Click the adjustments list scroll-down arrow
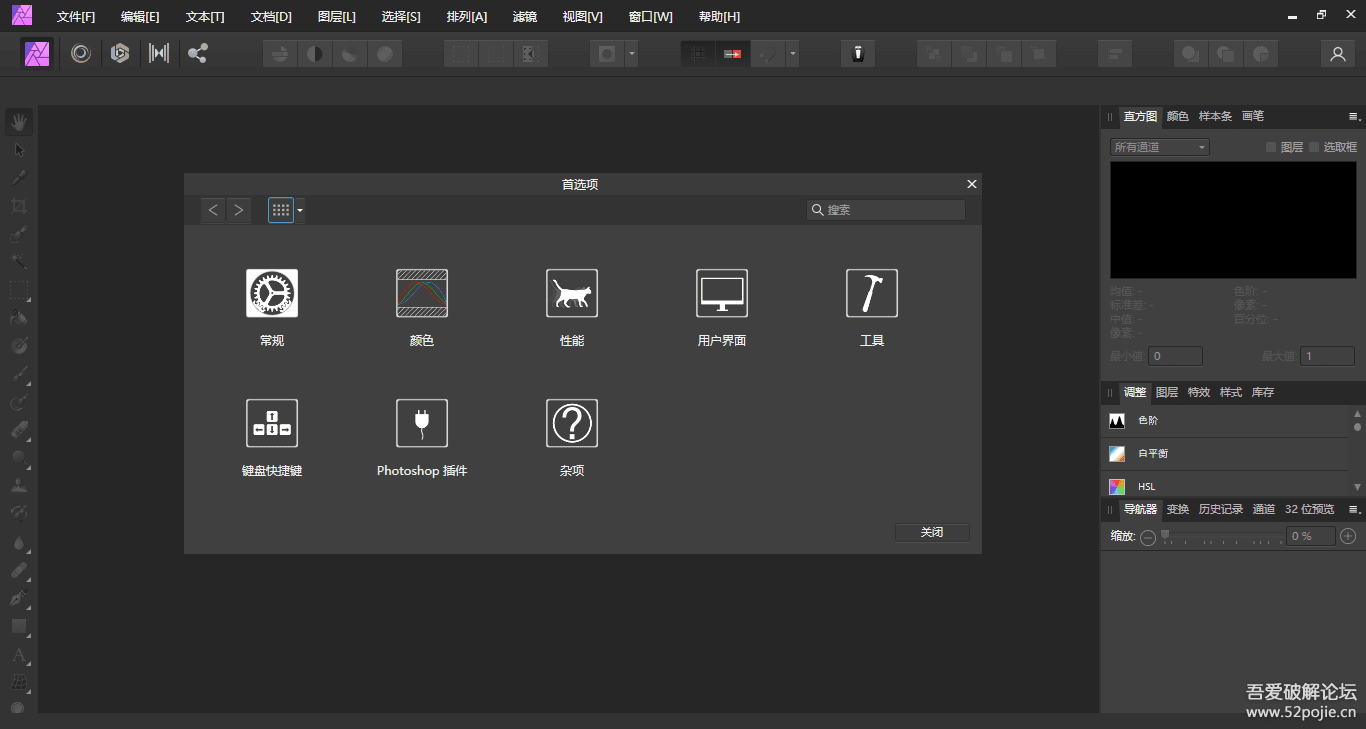1366x729 pixels. (x=1357, y=487)
